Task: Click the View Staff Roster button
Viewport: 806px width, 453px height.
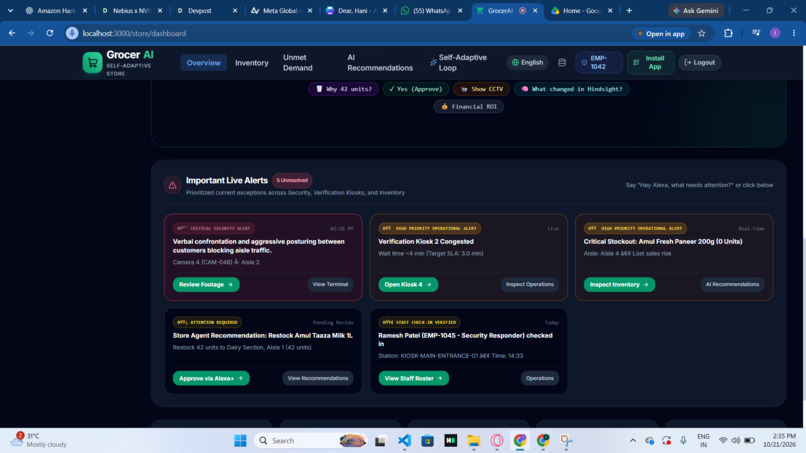Action: point(414,378)
